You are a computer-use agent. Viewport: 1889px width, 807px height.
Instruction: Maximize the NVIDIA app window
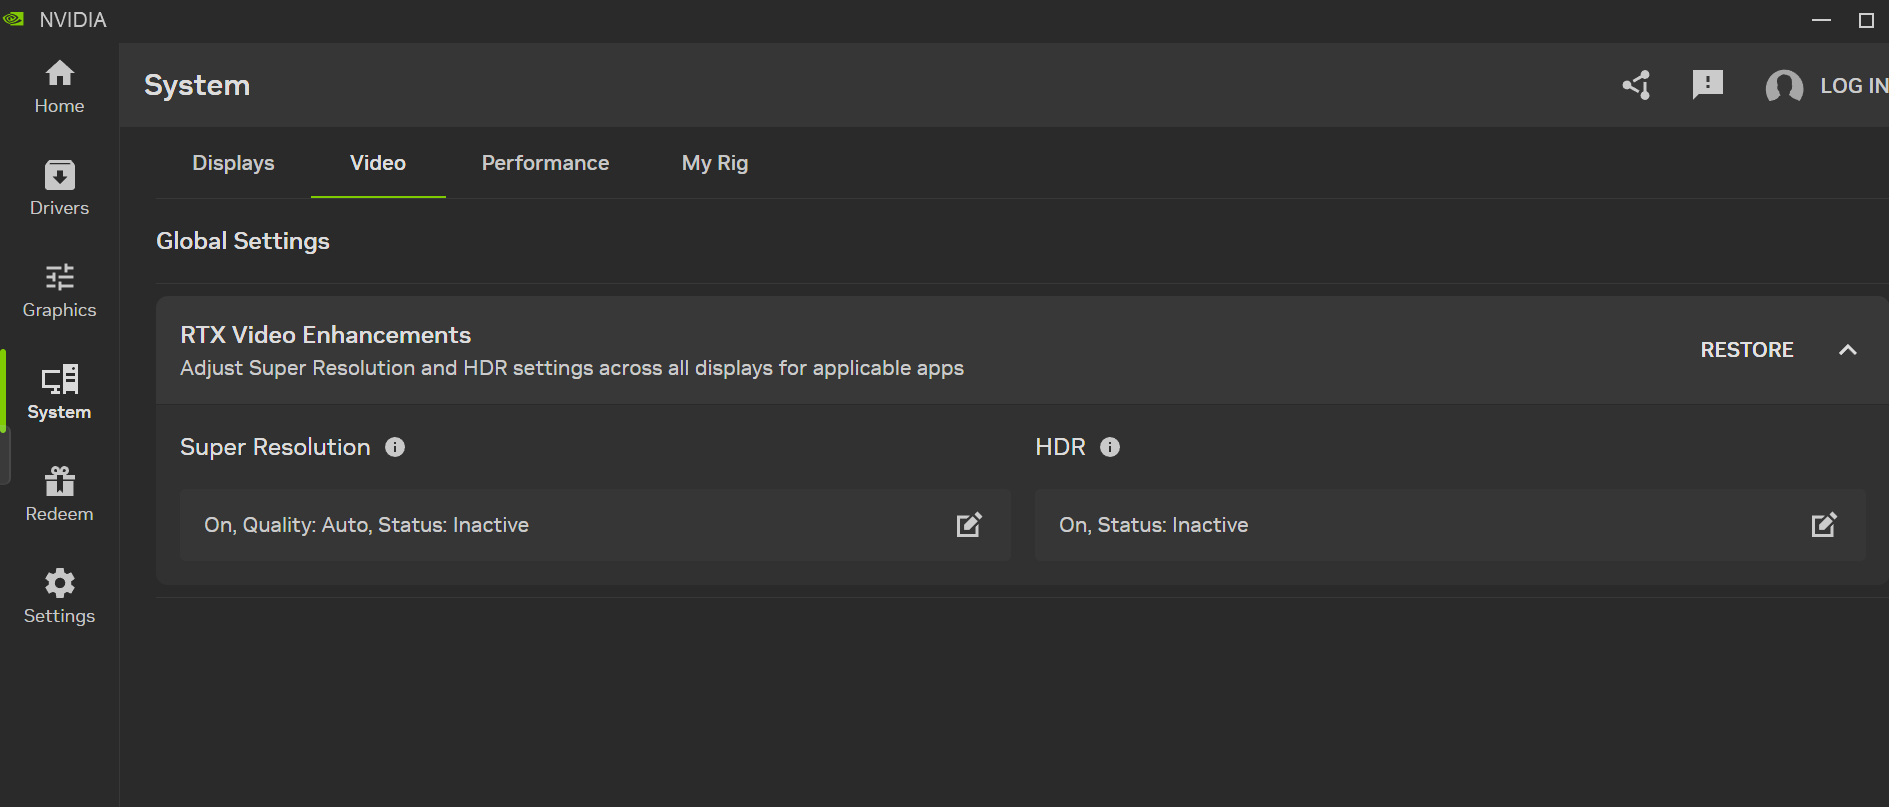1866,20
